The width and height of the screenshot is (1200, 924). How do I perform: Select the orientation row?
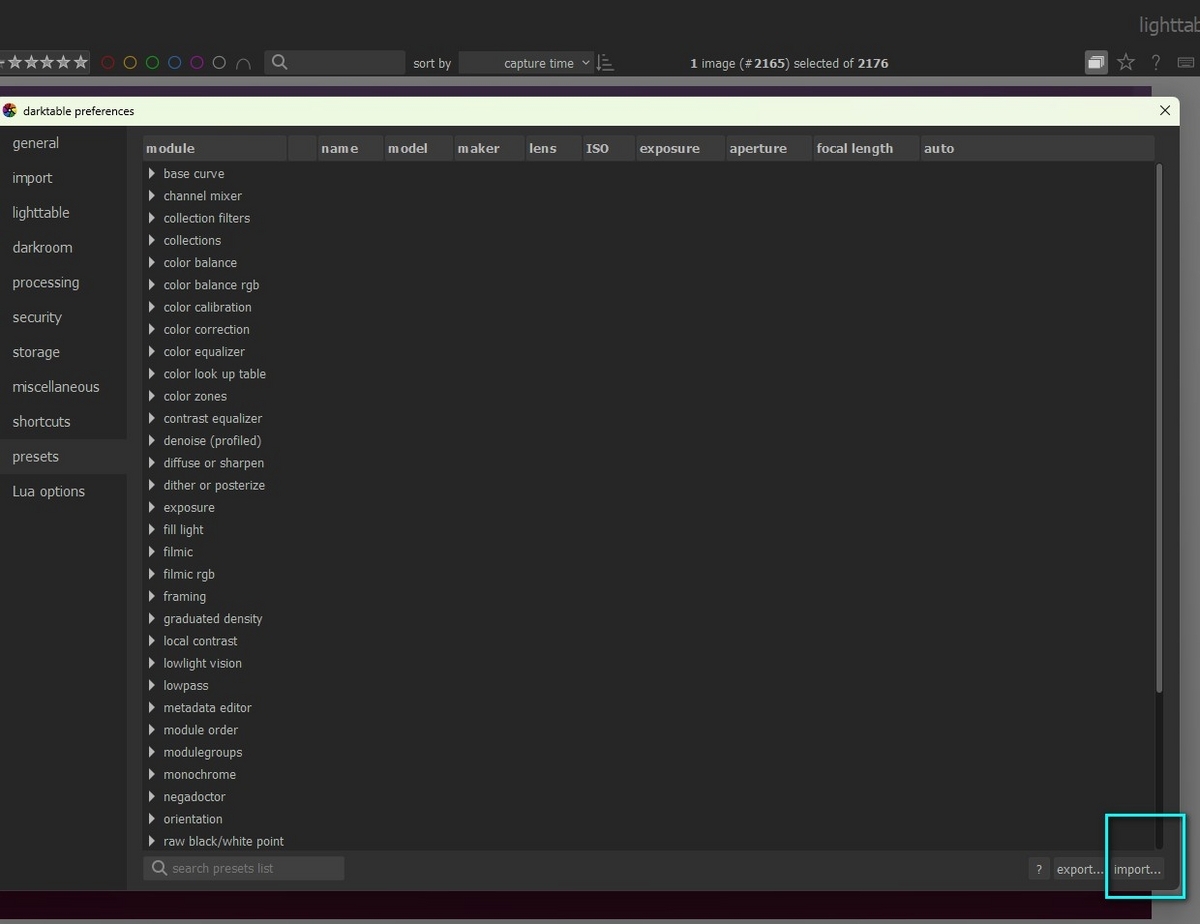tap(648, 819)
